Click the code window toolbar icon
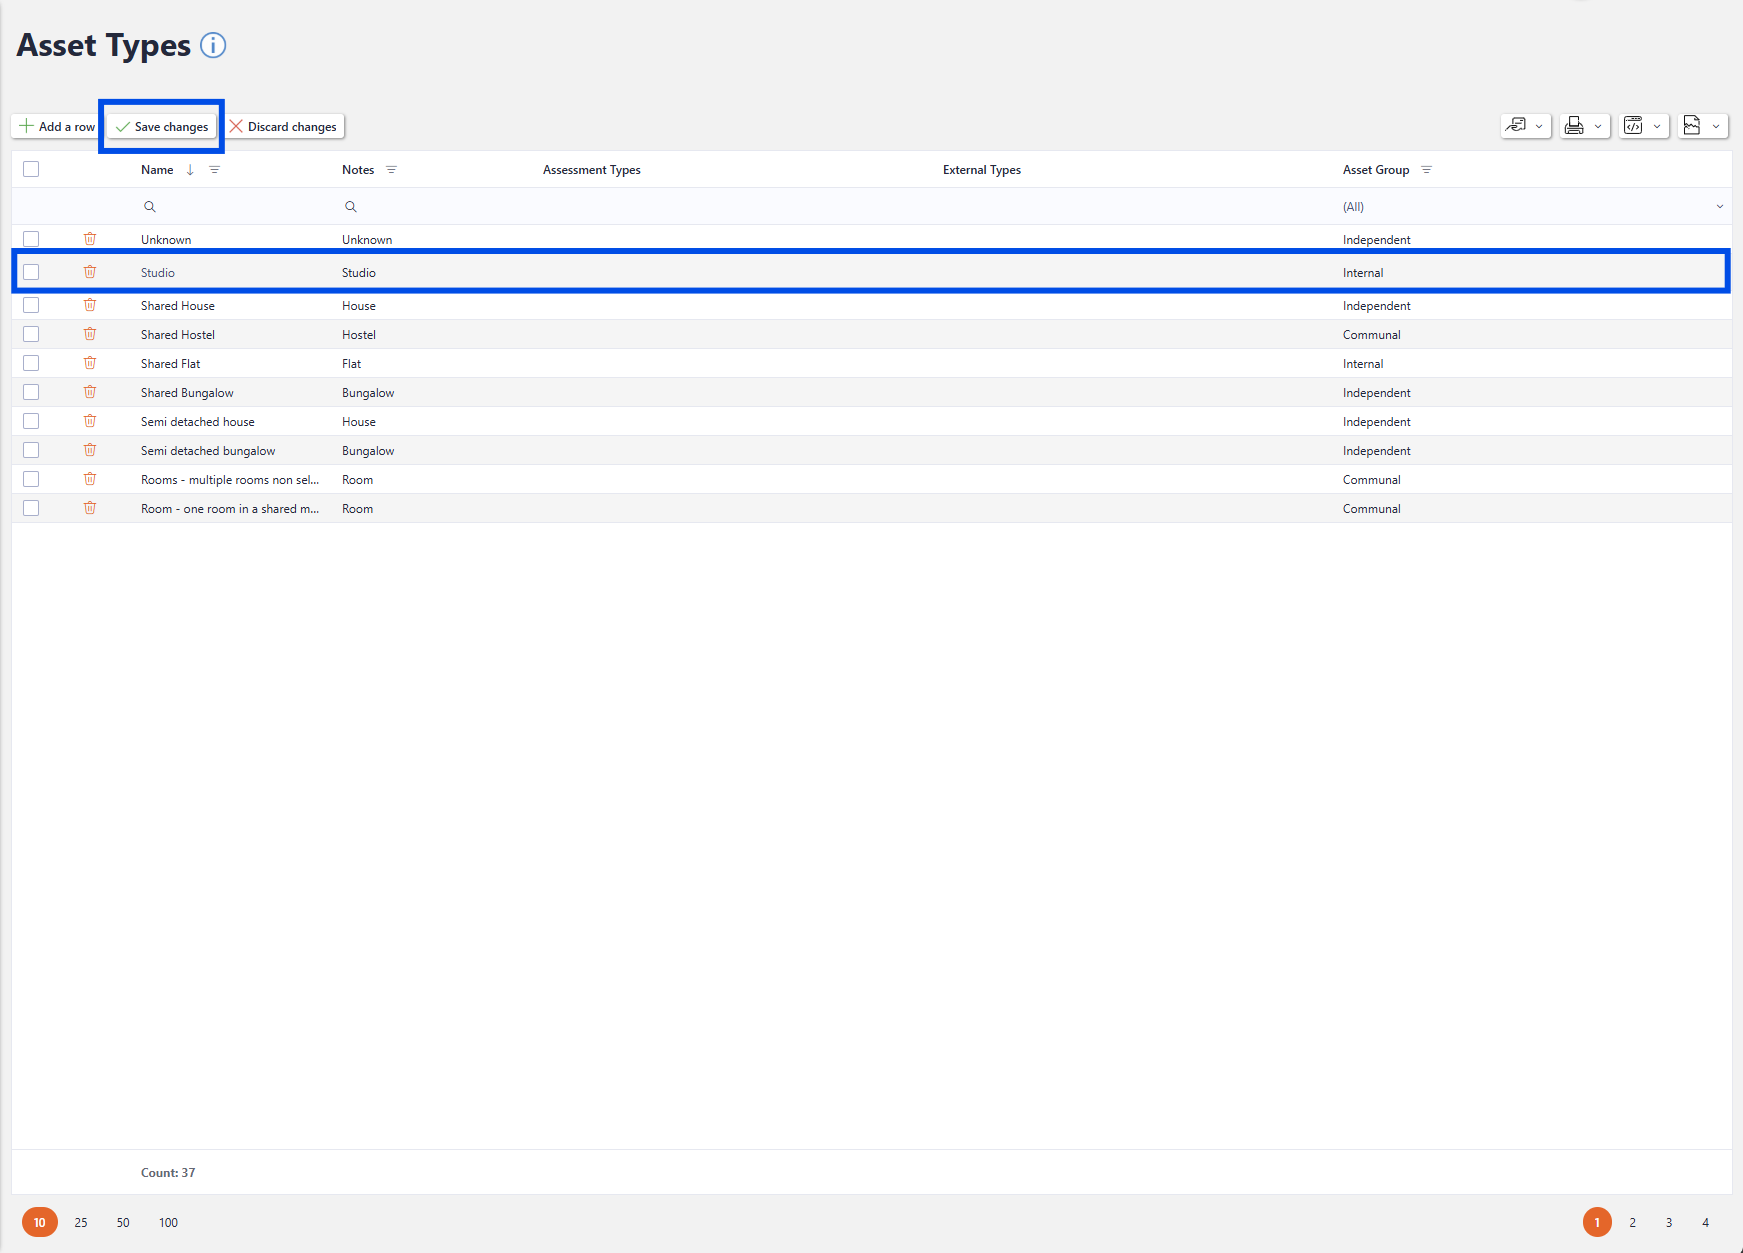Screen dimensions: 1743x1253 click(1633, 126)
